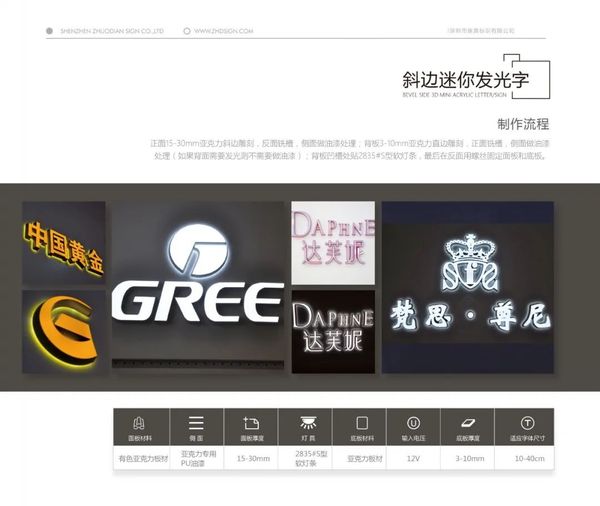This screenshot has width=600, height=506.
Task: Click the 10-40cm font size value
Action: pyautogui.click(x=530, y=459)
